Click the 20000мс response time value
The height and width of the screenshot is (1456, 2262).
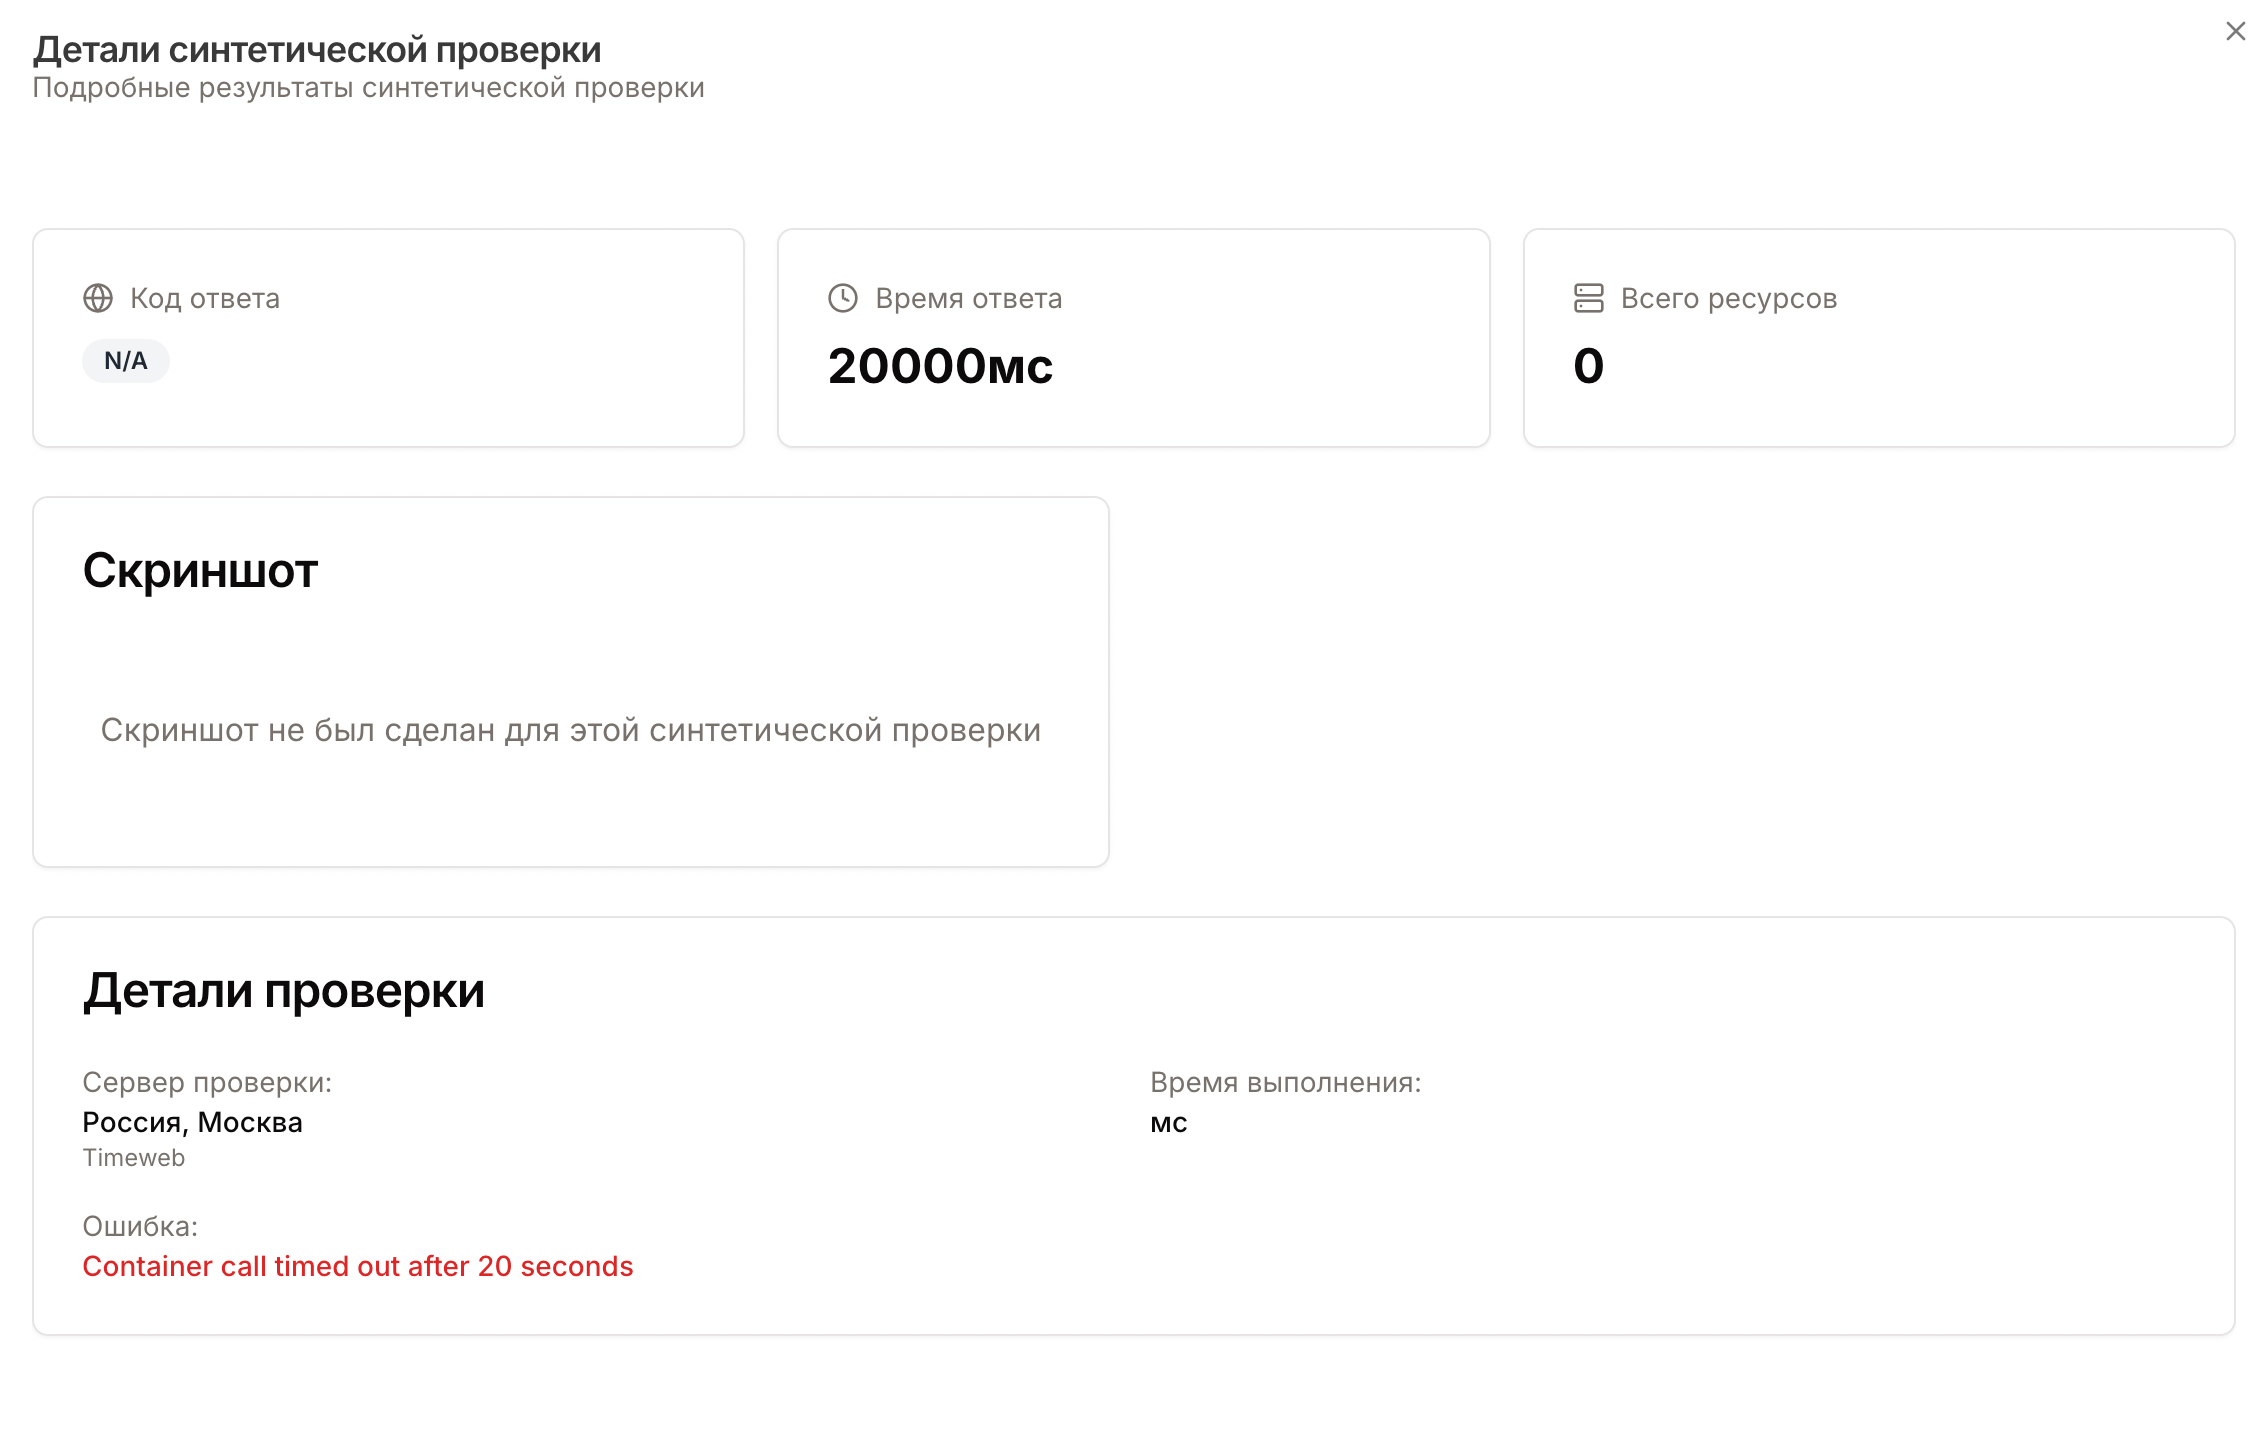click(941, 367)
